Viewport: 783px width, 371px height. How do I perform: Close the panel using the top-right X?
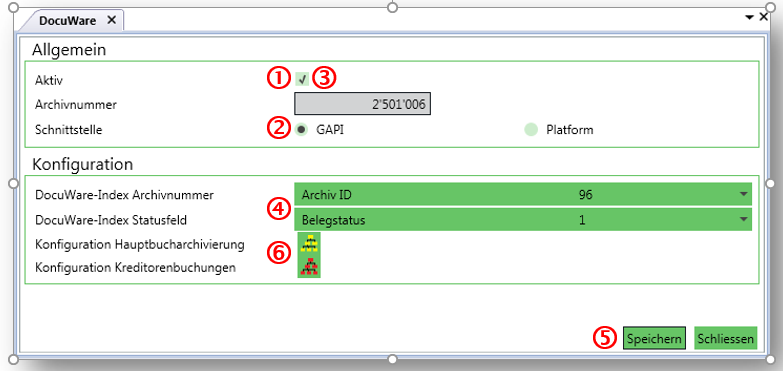pos(764,17)
